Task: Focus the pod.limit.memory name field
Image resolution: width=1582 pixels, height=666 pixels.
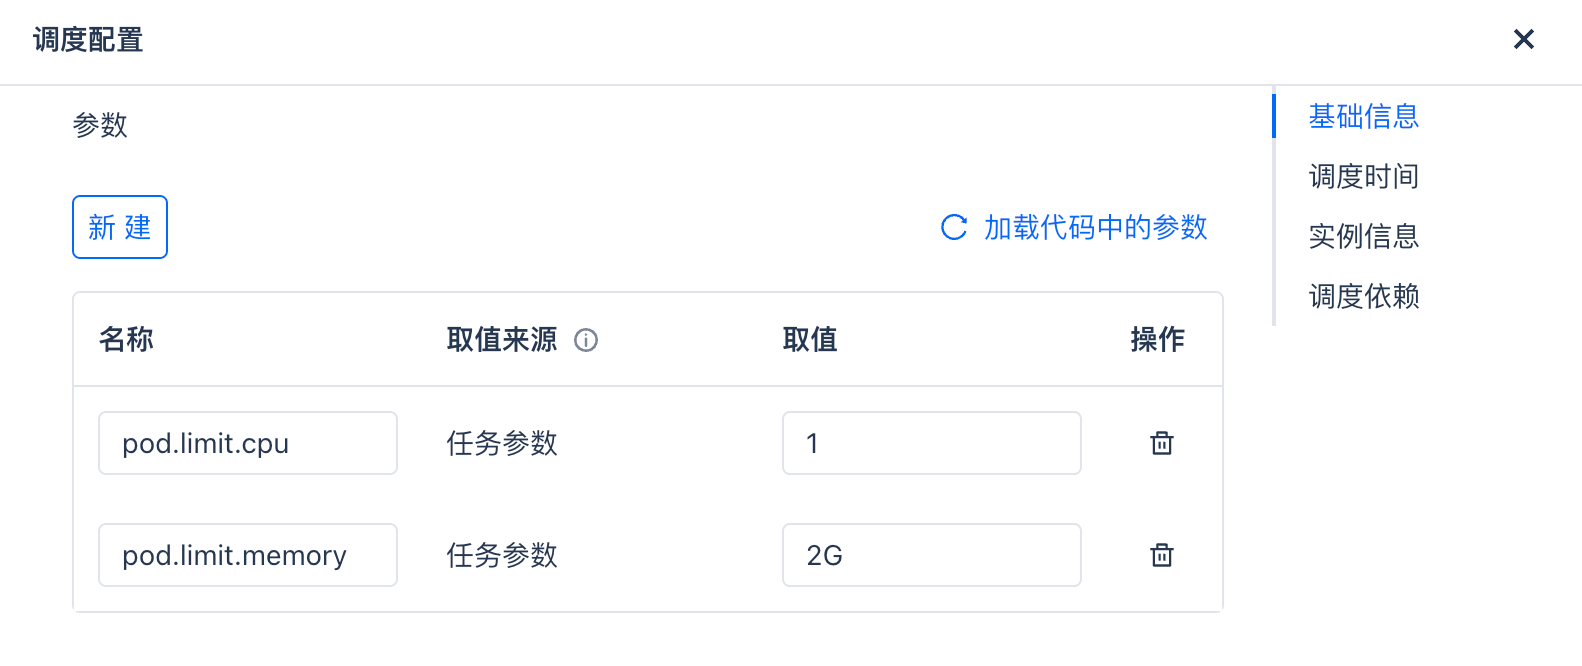Action: point(247,555)
